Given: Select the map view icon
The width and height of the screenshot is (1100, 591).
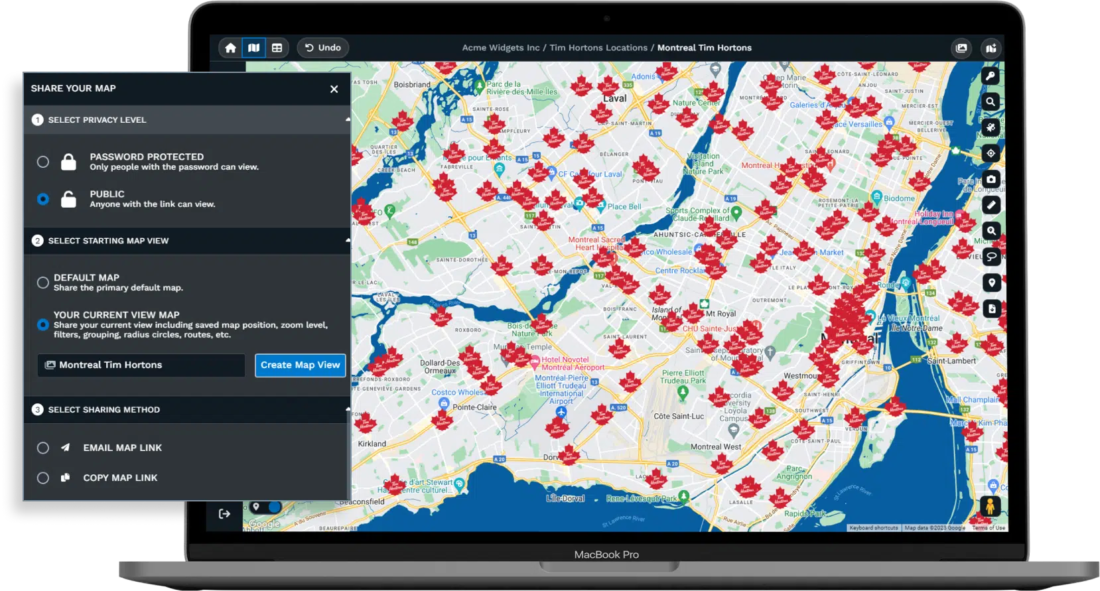Looking at the screenshot, I should (254, 47).
